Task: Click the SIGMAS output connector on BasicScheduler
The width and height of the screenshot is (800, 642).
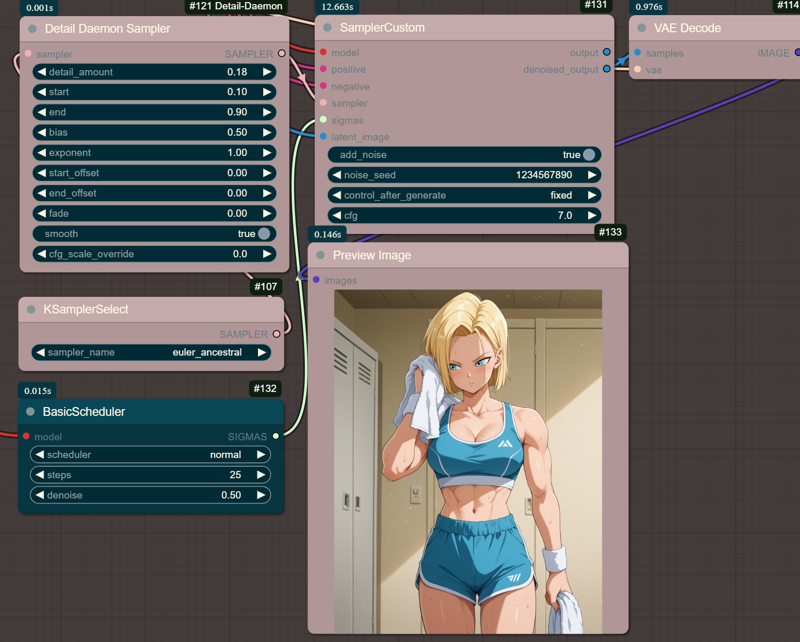Action: 276,436
